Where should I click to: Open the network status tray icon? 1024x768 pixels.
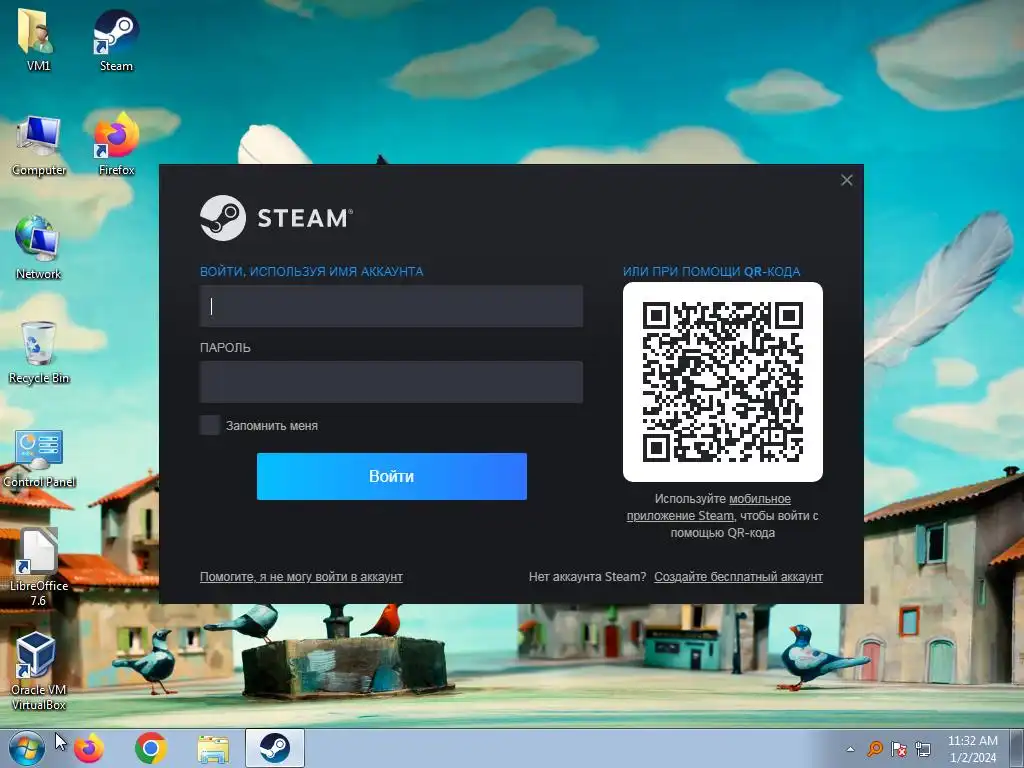pos(923,749)
